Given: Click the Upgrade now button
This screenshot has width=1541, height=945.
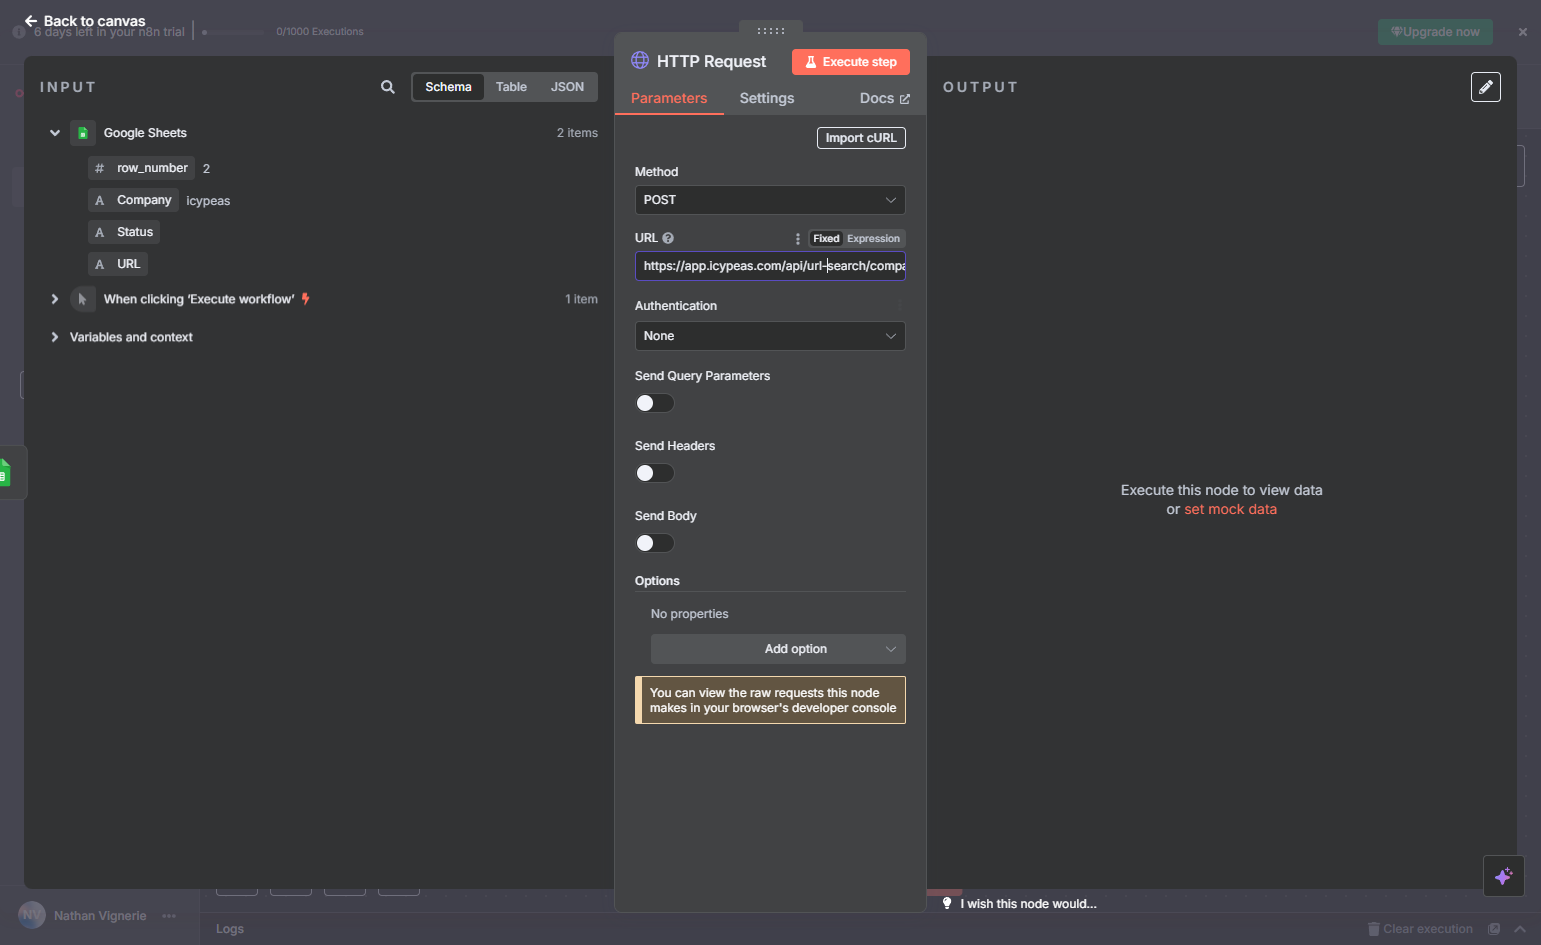Looking at the screenshot, I should [1435, 32].
